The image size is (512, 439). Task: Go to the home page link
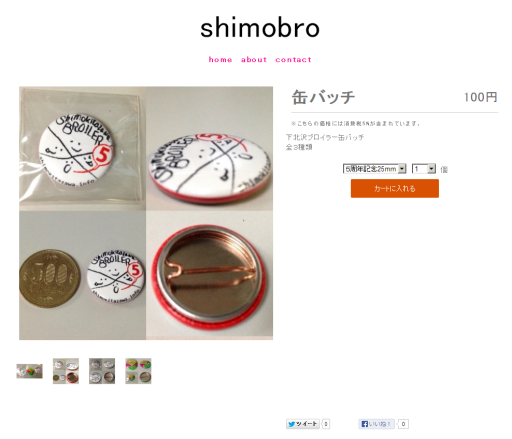click(x=220, y=60)
